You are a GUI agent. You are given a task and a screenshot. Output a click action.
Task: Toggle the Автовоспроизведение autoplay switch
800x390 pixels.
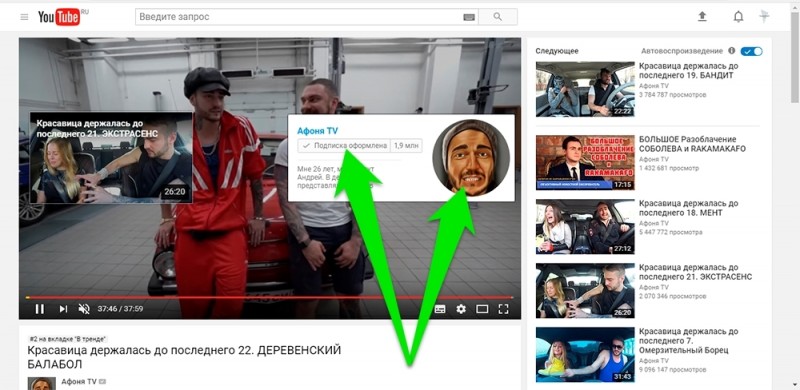pos(752,51)
